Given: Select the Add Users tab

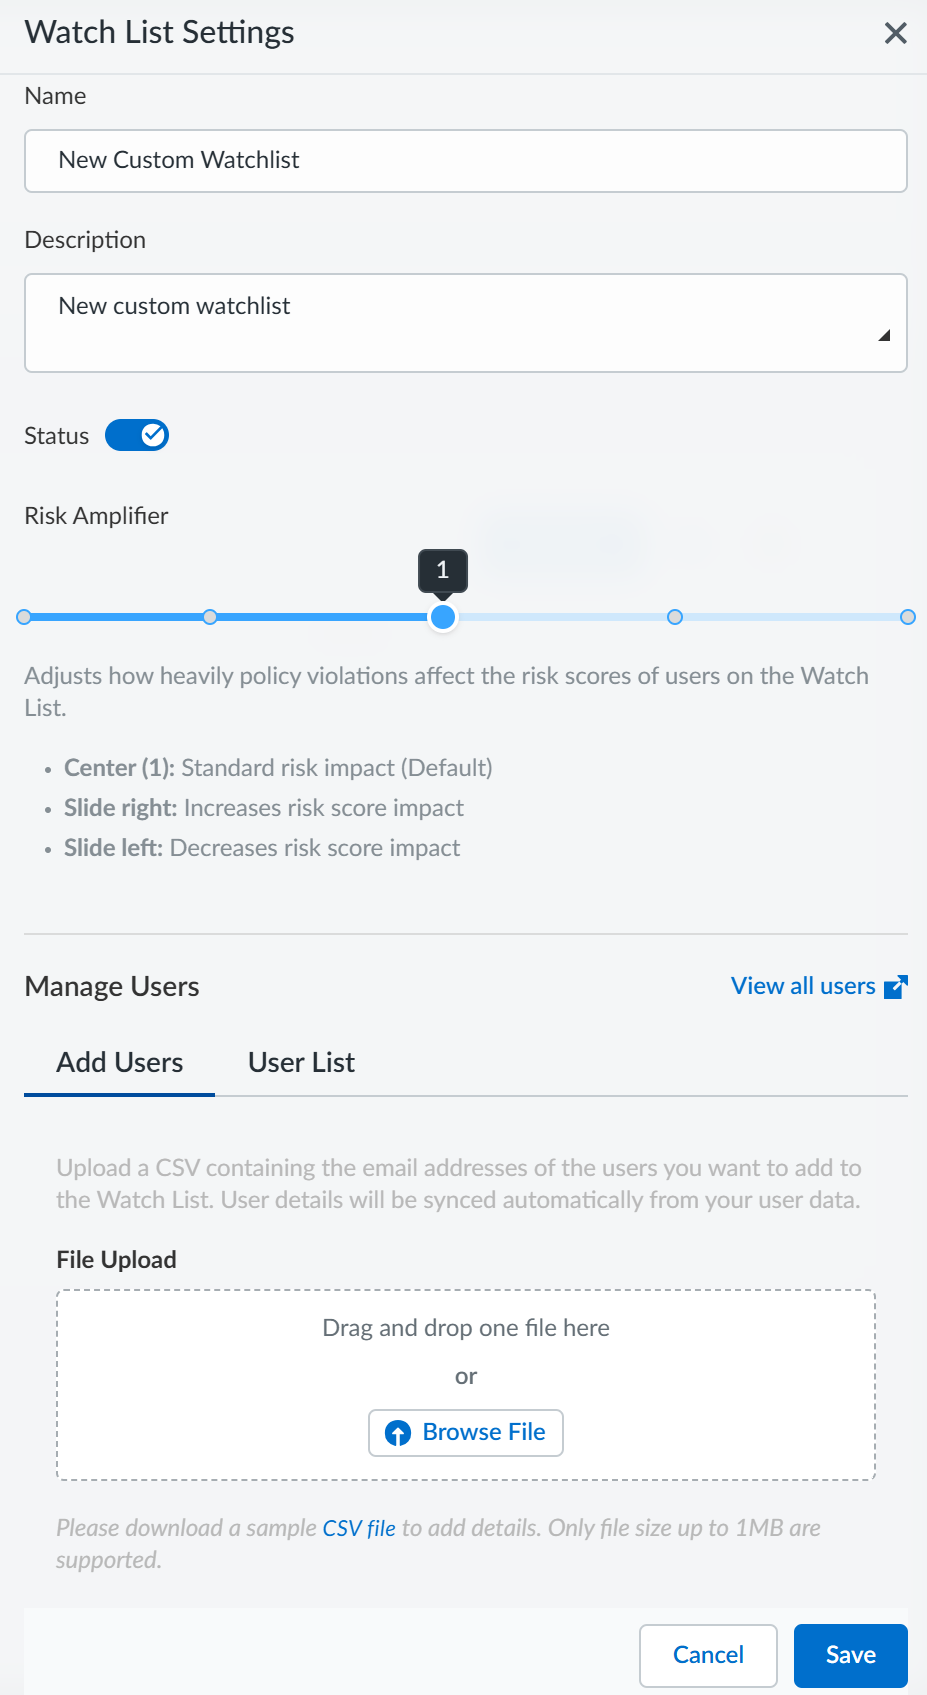Looking at the screenshot, I should coord(120,1062).
